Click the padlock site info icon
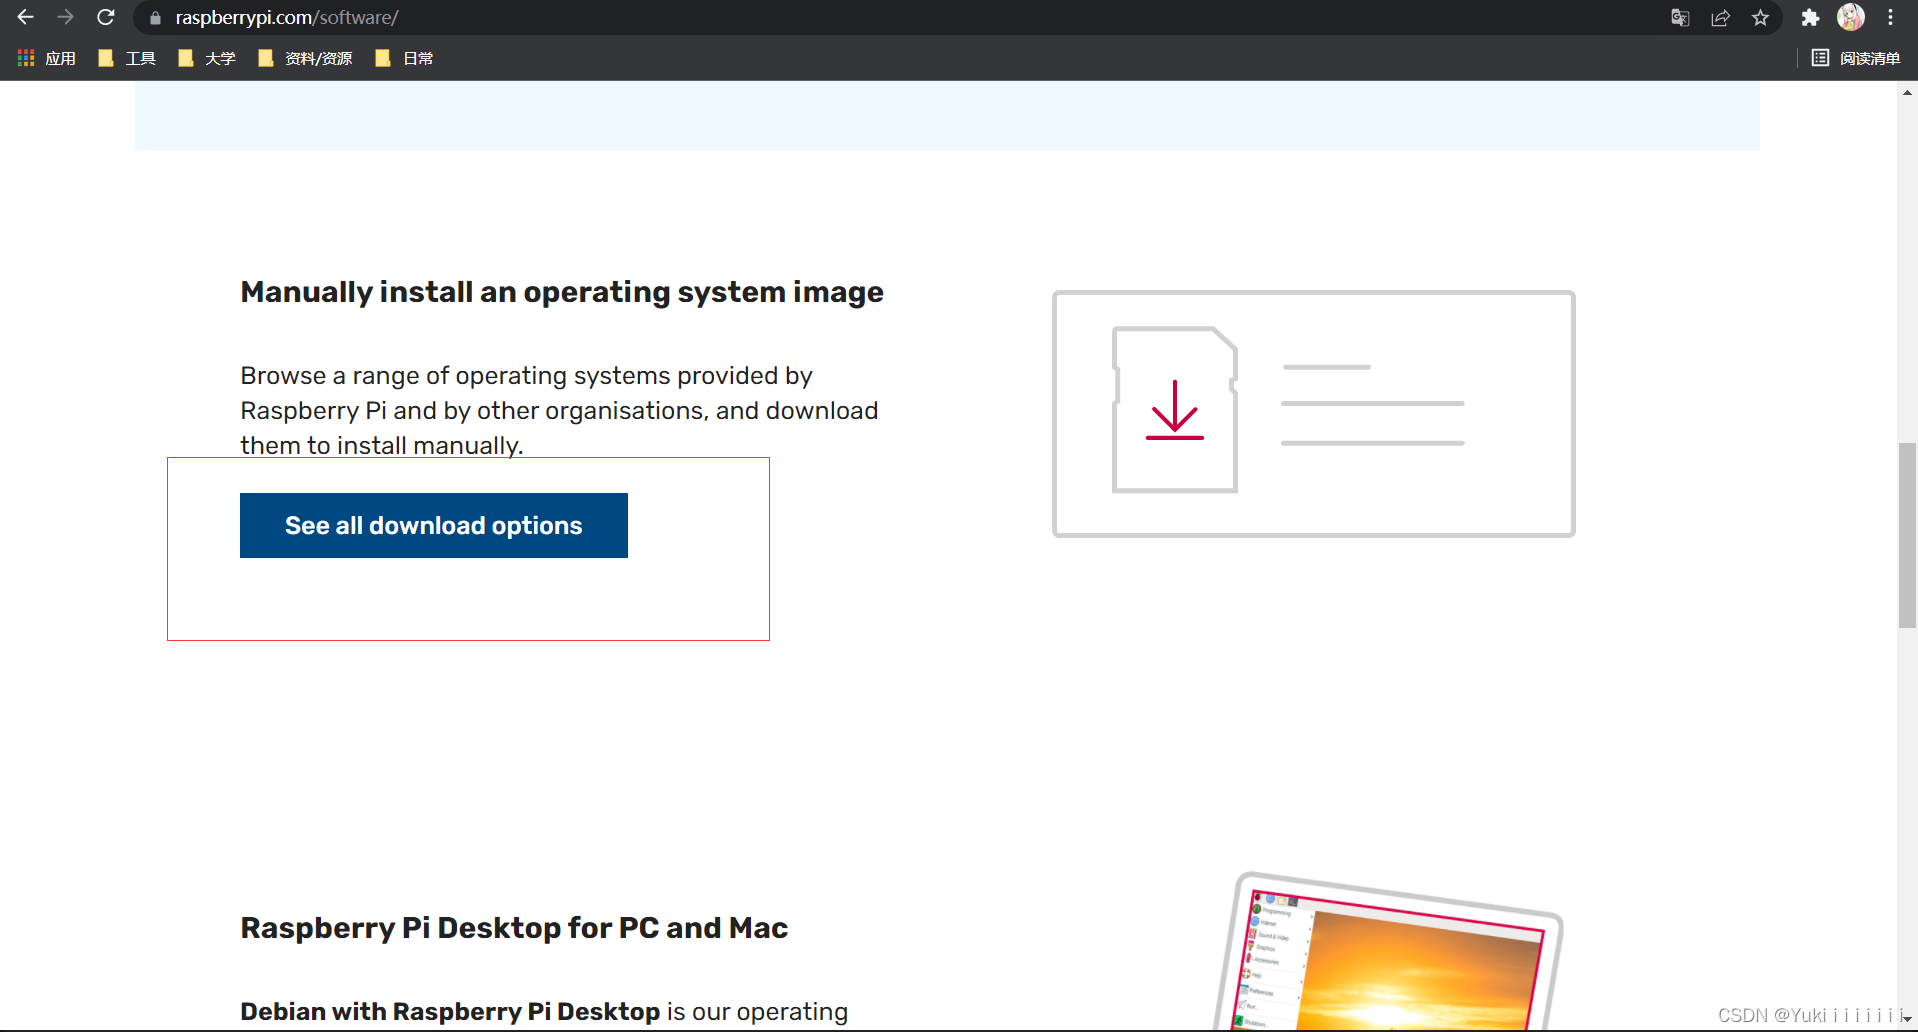The height and width of the screenshot is (1032, 1918). (x=155, y=18)
